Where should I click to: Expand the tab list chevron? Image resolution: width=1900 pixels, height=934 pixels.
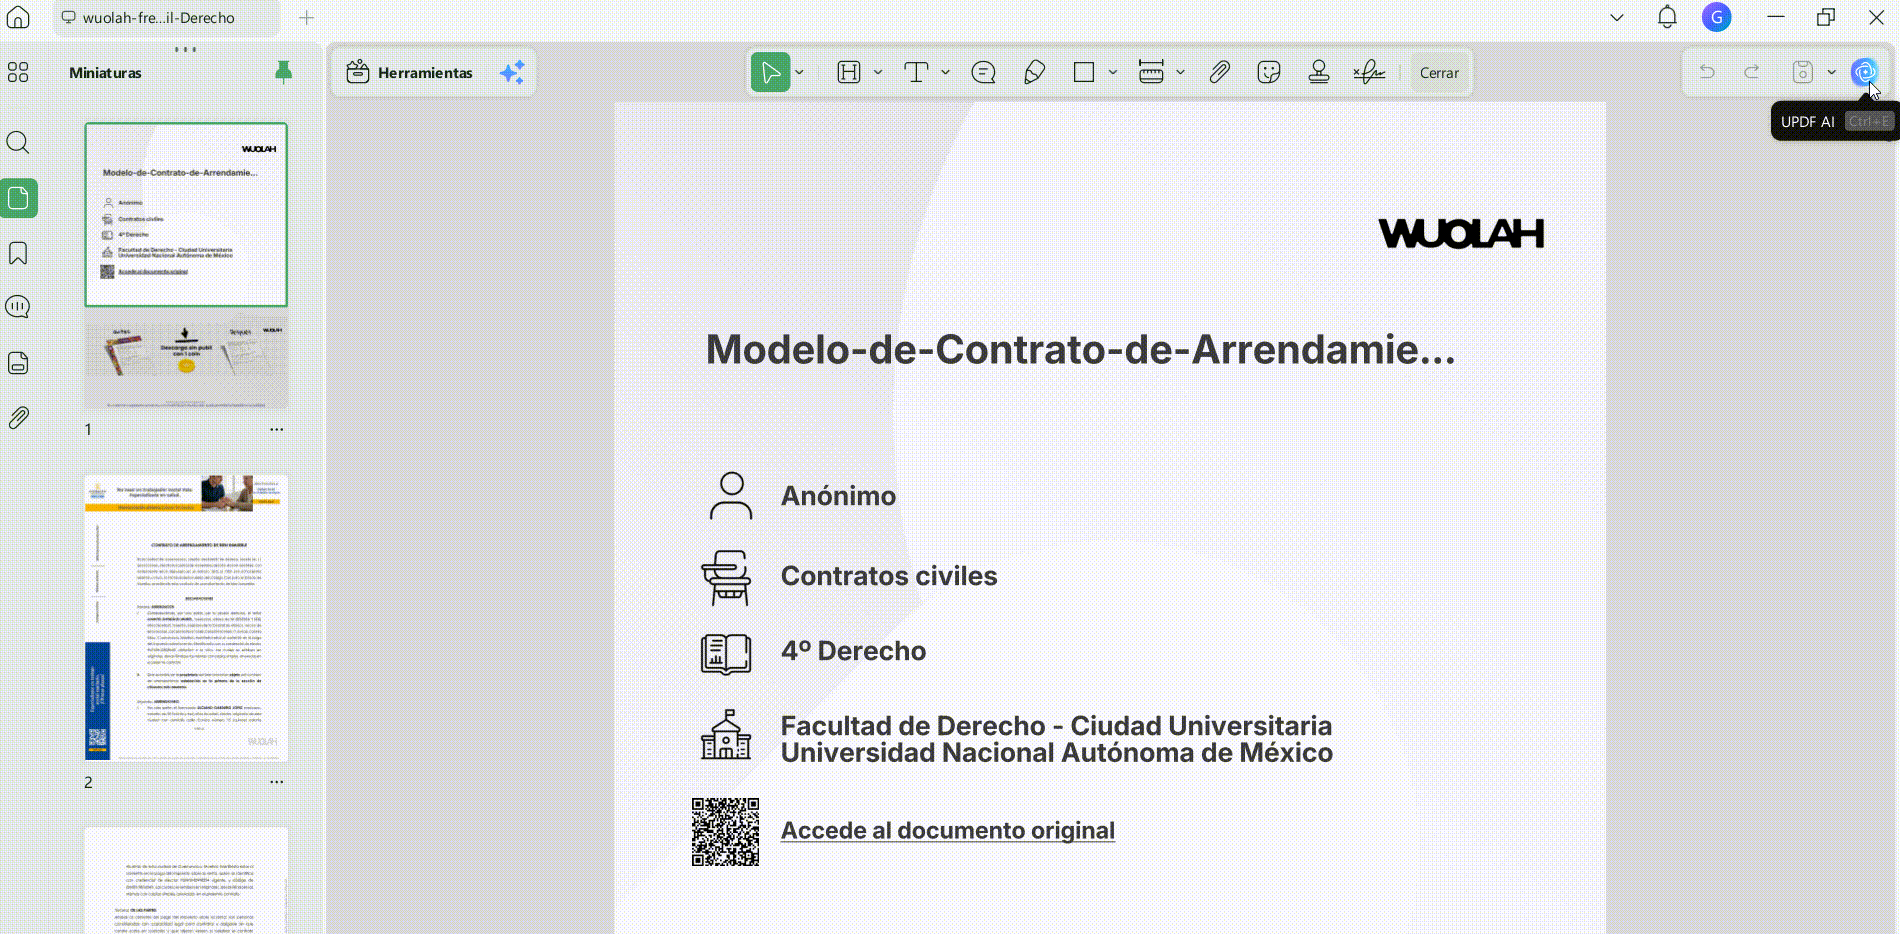click(x=1617, y=18)
